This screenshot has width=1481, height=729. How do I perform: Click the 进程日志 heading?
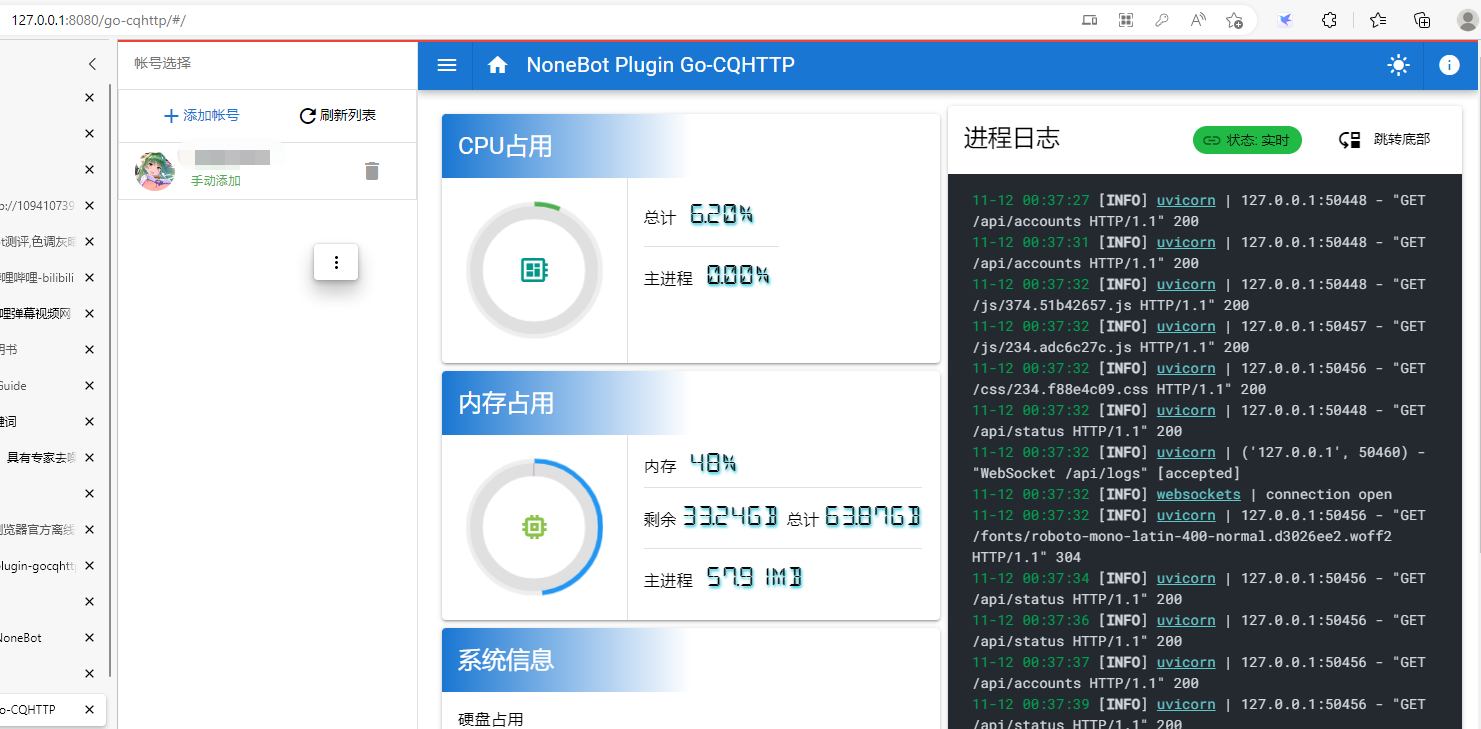(1012, 139)
